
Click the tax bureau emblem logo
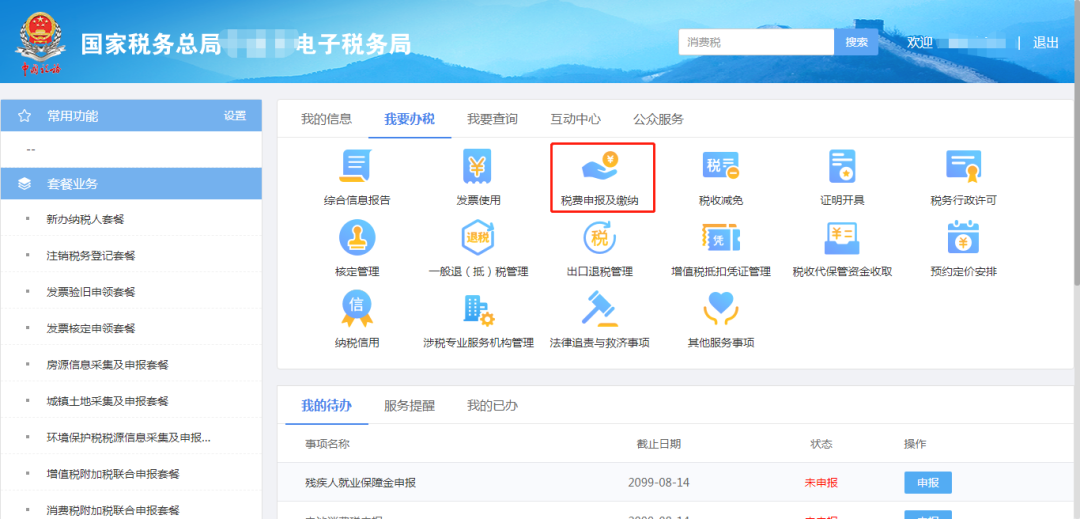click(41, 43)
